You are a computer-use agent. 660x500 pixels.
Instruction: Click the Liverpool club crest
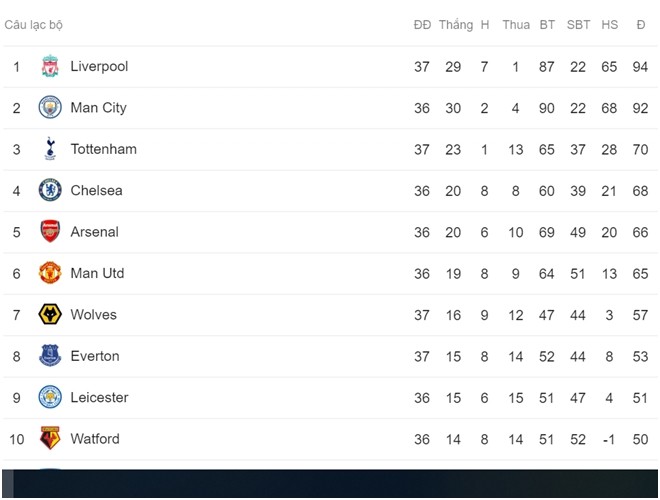click(x=50, y=66)
